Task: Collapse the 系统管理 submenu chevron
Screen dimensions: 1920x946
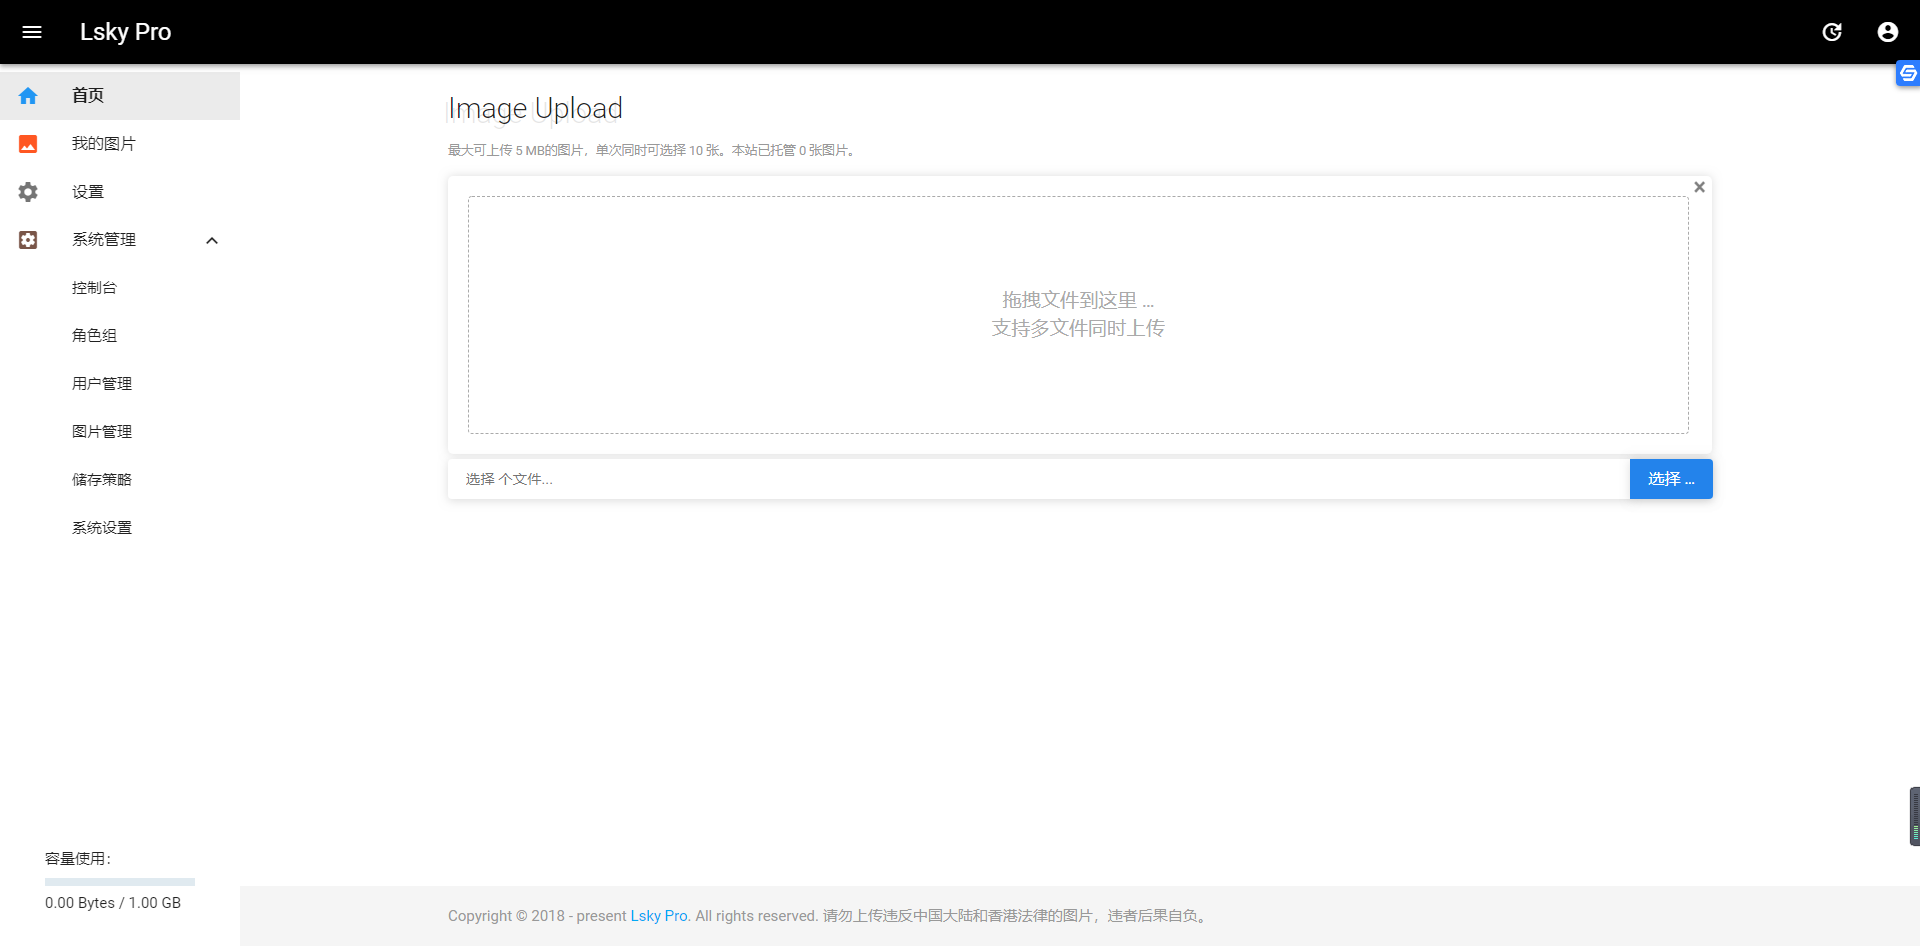Action: point(212,240)
